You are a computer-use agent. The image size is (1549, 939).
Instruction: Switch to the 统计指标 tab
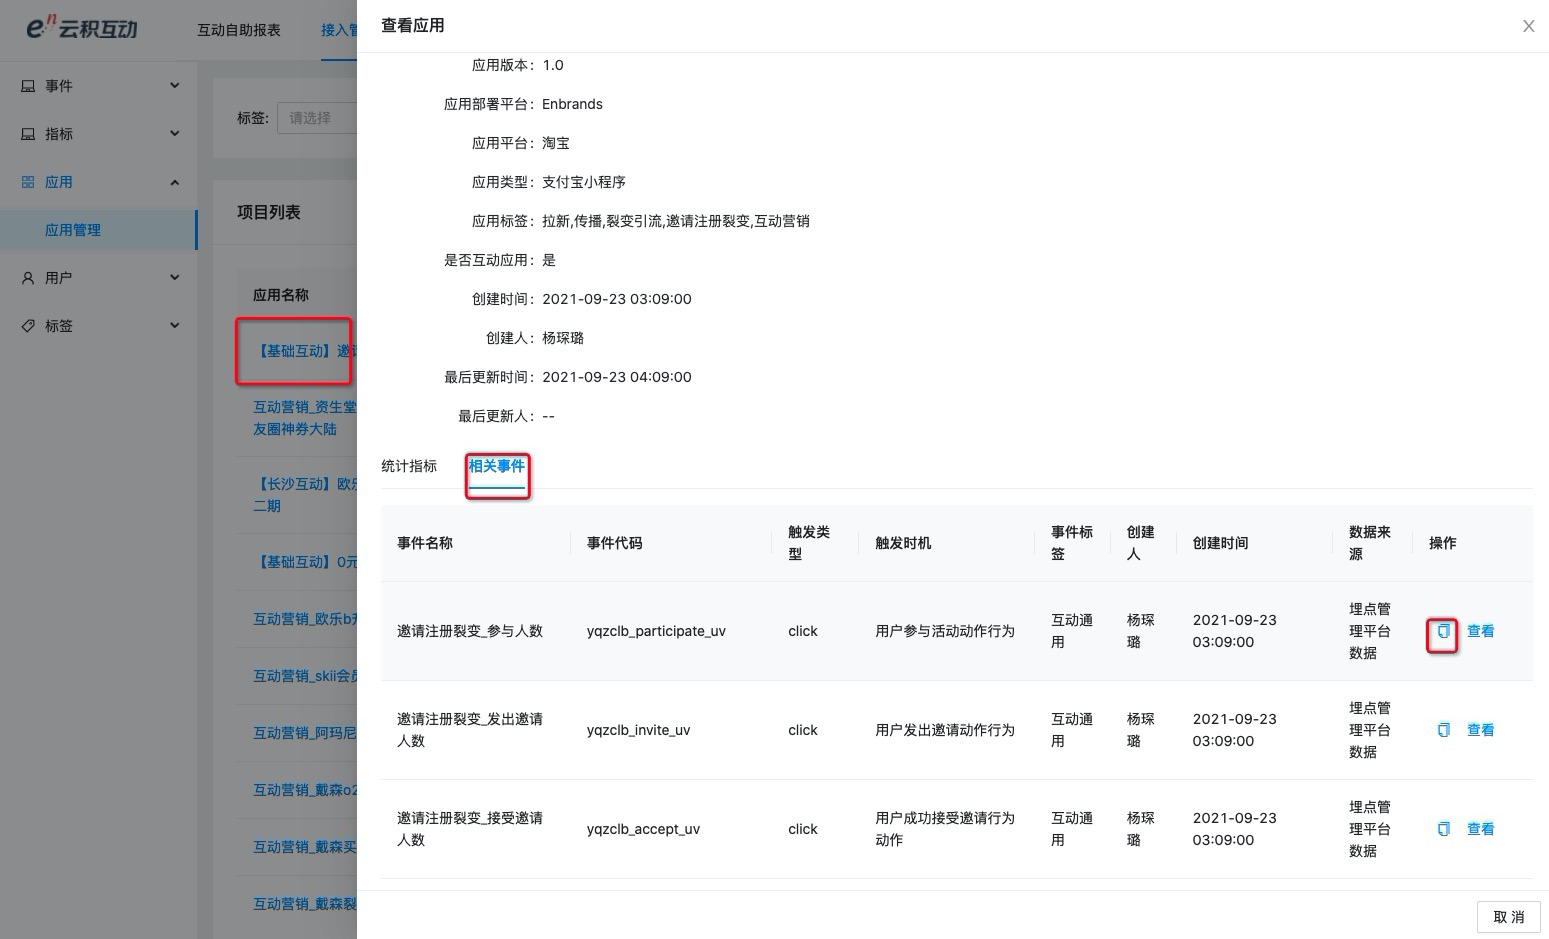[409, 466]
